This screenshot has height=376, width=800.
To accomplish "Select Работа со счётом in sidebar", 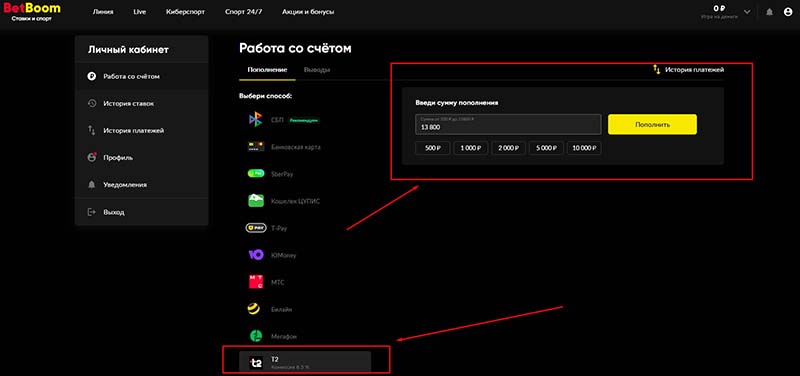I will point(141,77).
